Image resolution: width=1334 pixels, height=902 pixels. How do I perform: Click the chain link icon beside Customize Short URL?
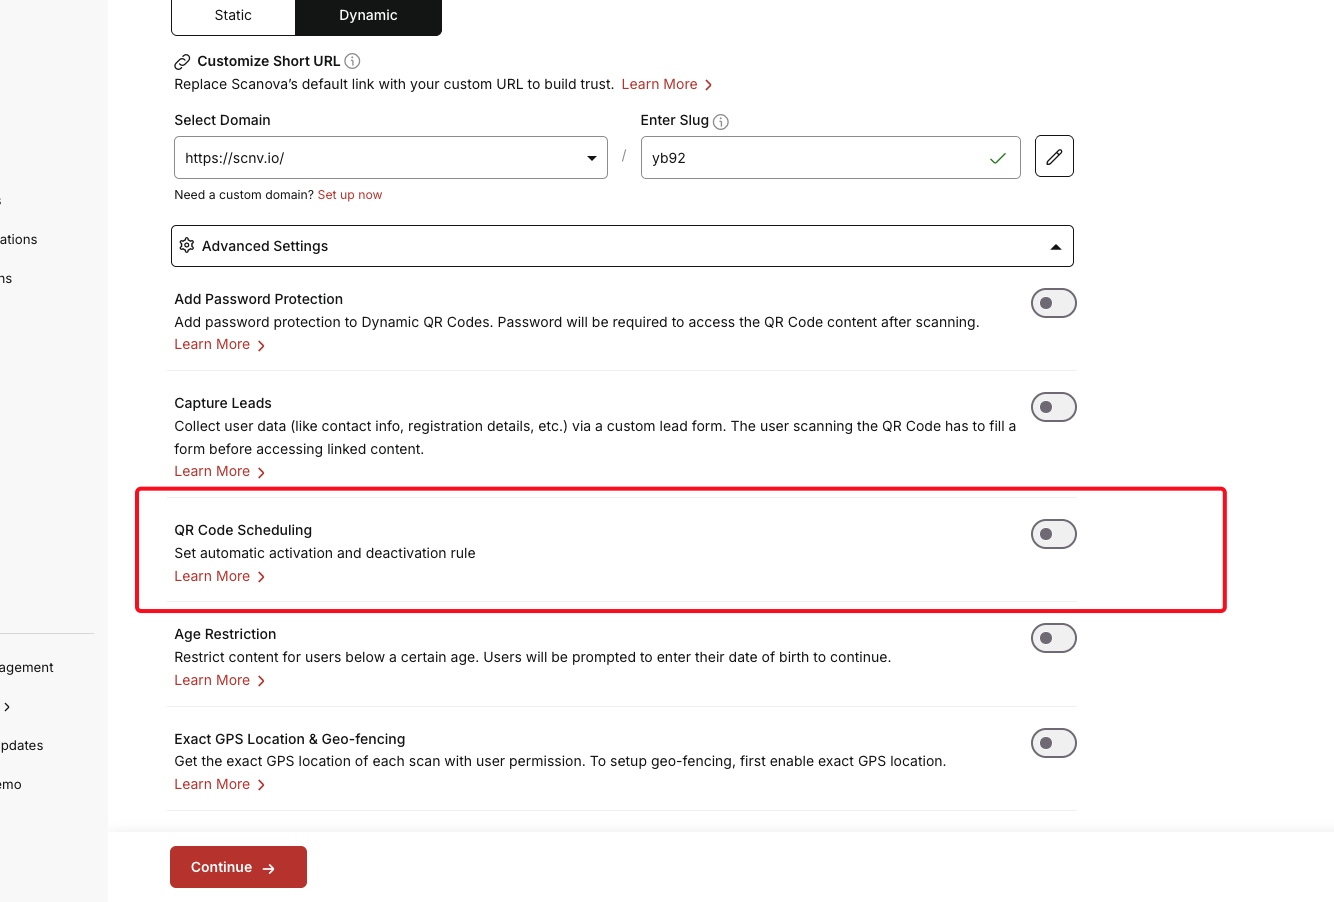(182, 62)
